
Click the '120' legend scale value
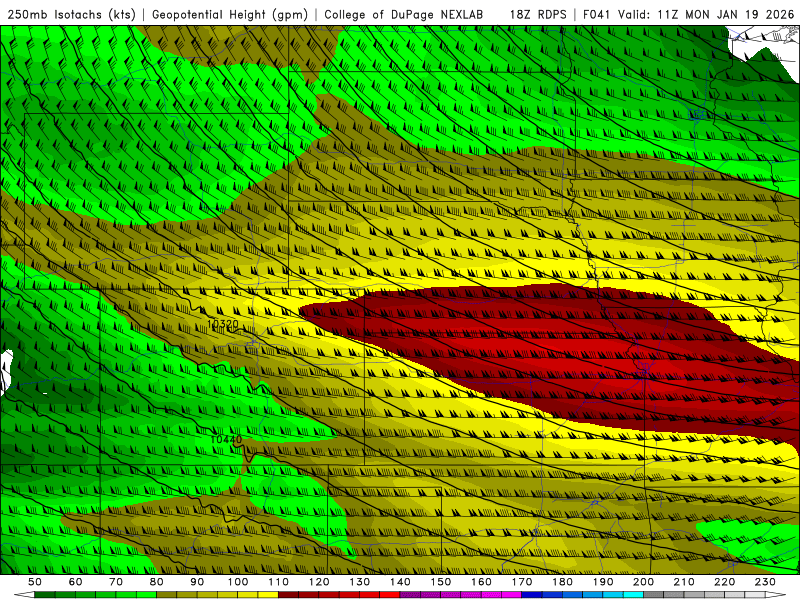coord(319,582)
